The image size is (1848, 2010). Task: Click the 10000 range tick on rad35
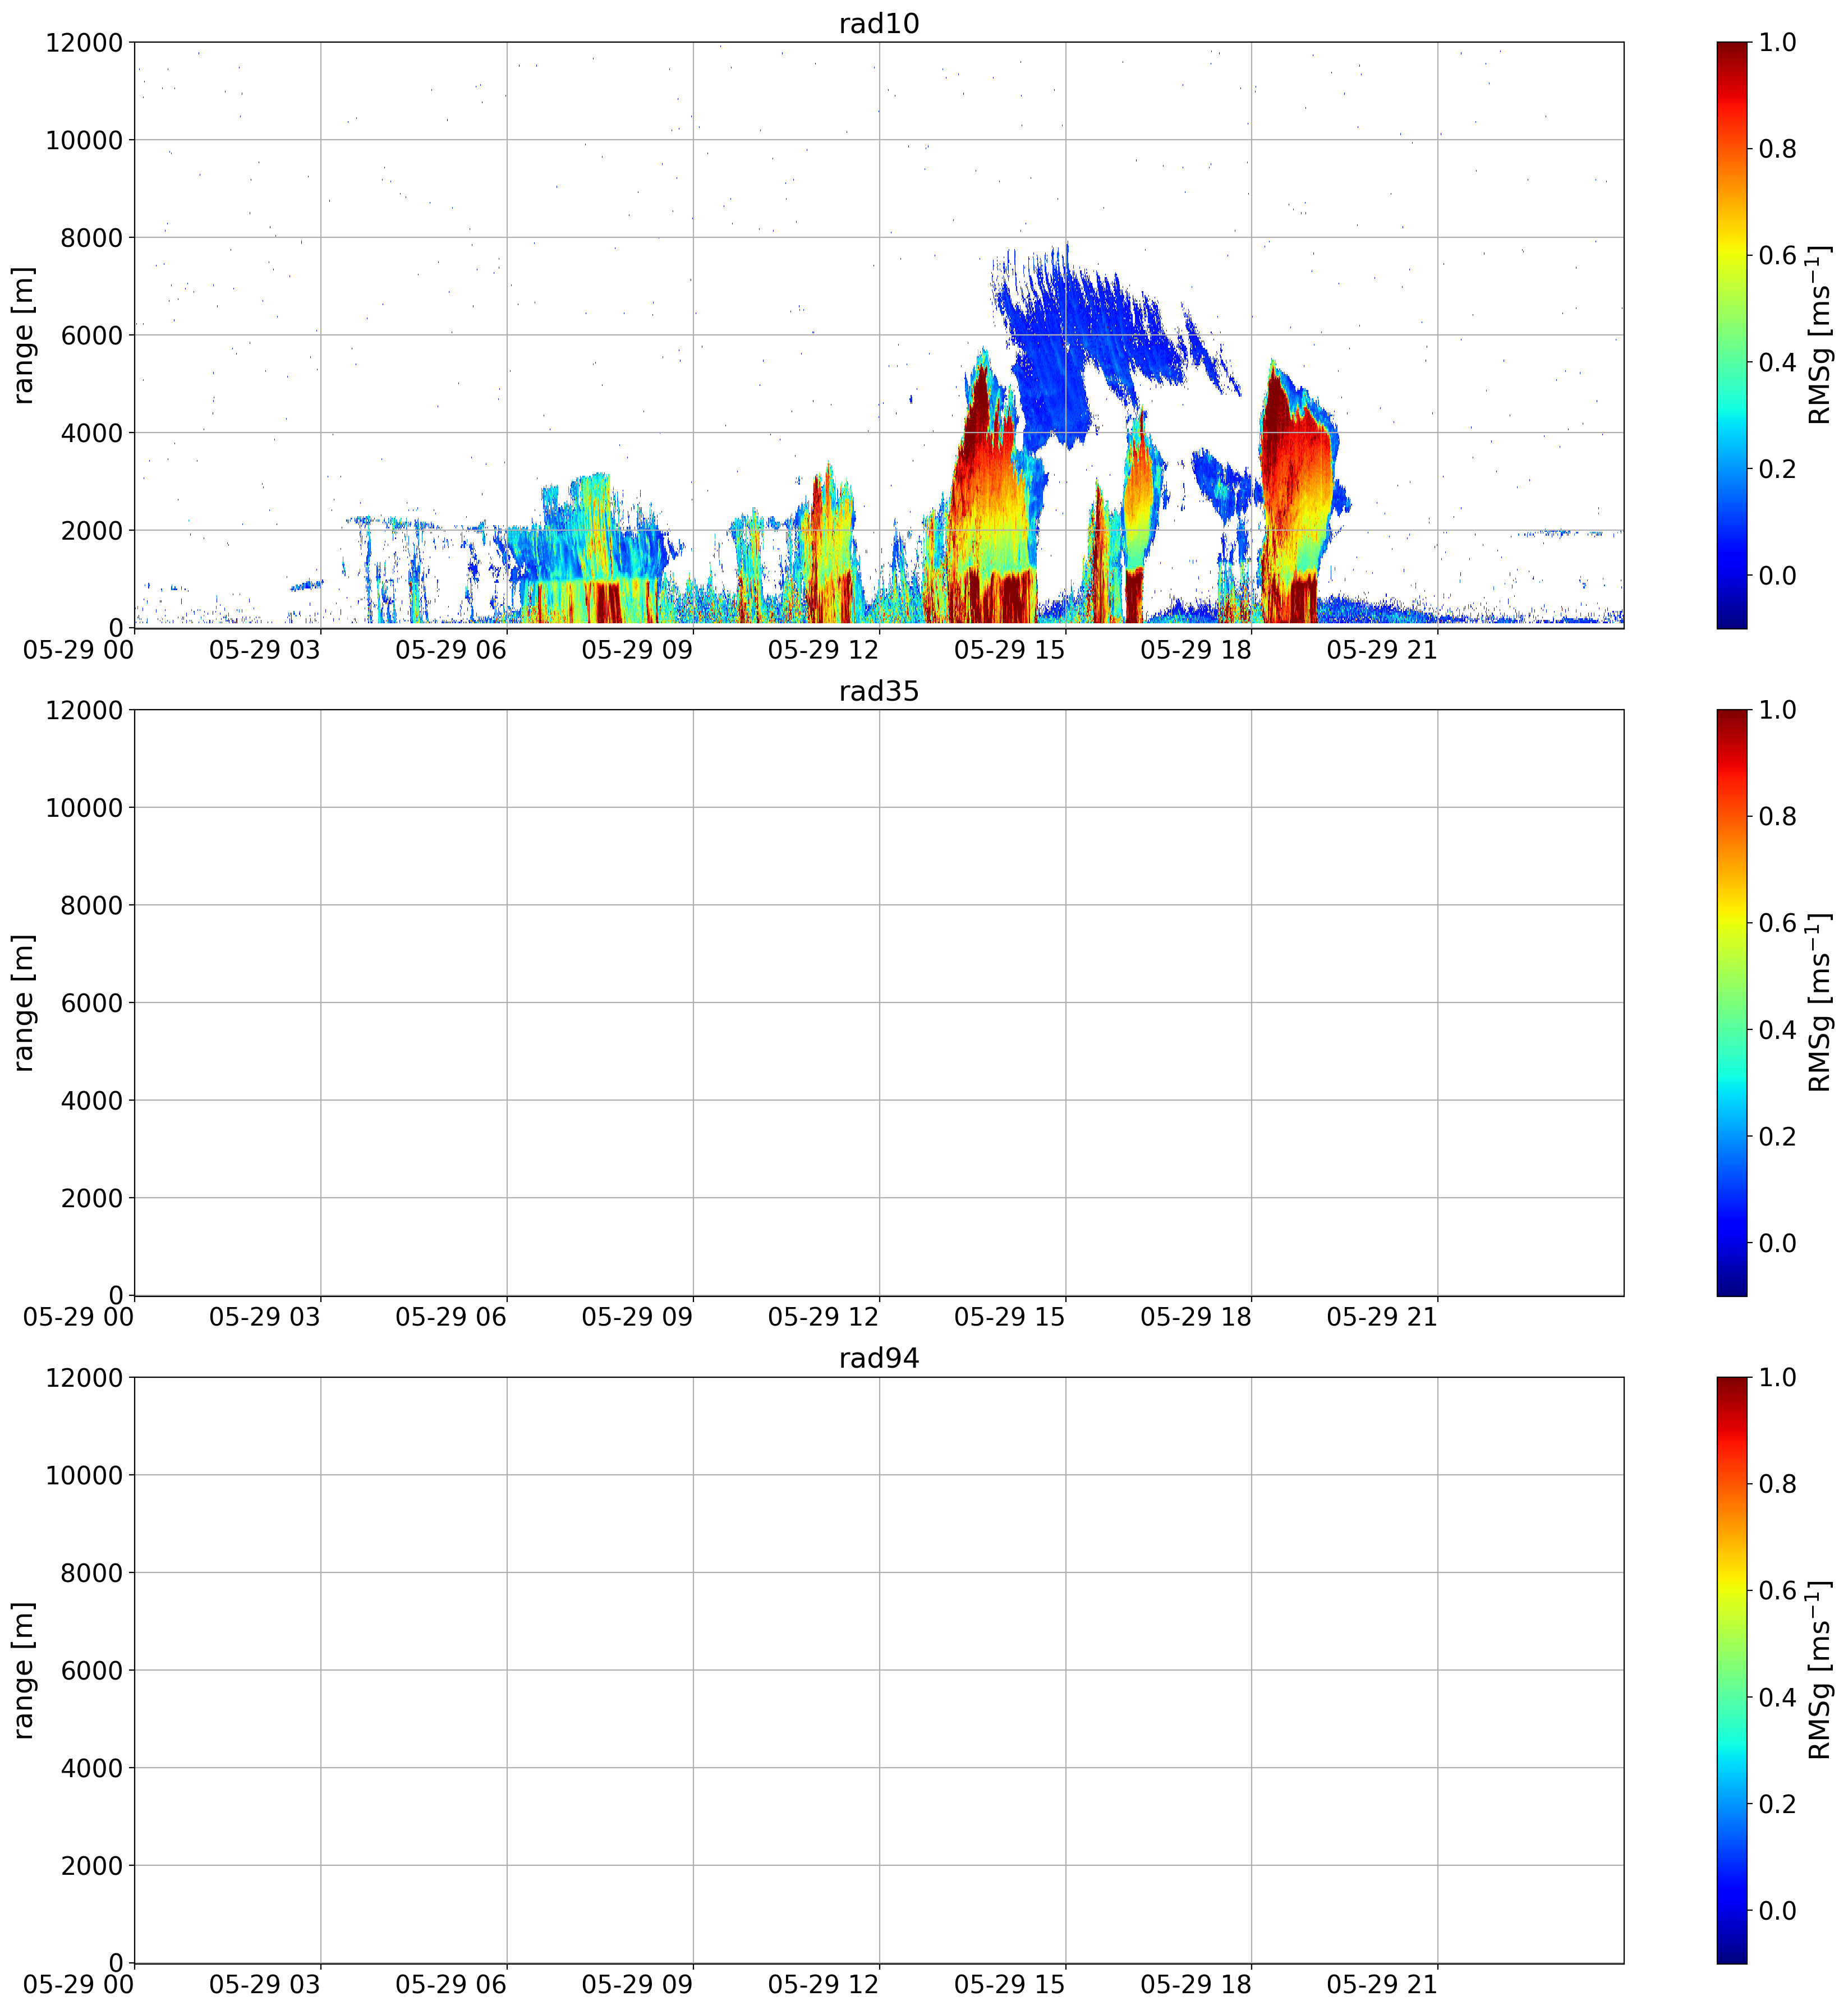point(84,808)
